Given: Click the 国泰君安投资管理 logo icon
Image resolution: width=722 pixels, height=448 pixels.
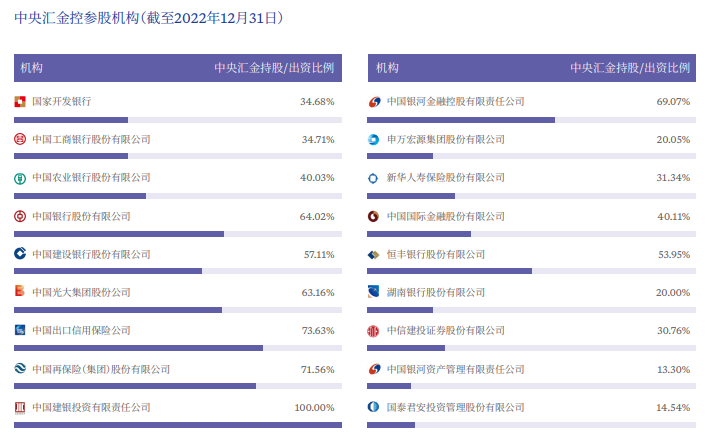Looking at the screenshot, I should point(373,407).
